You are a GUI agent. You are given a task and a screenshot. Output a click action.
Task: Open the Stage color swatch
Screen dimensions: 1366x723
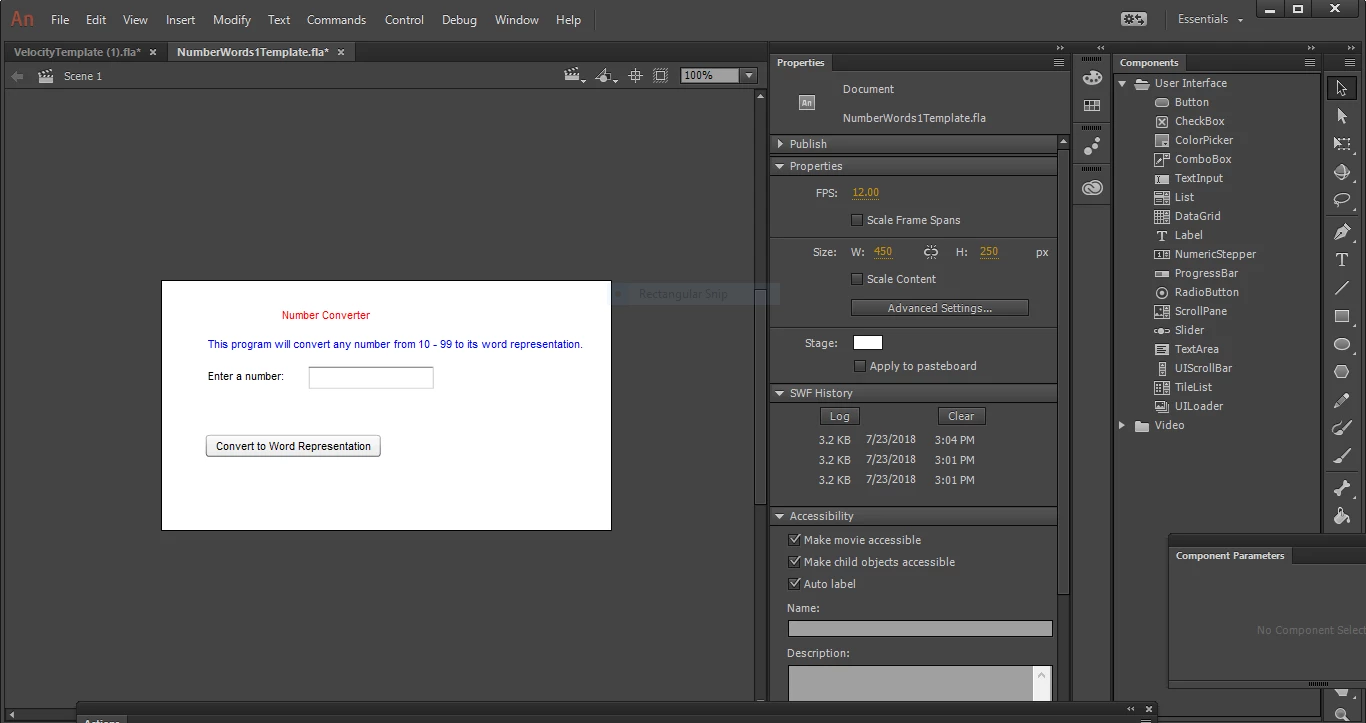[x=868, y=343]
